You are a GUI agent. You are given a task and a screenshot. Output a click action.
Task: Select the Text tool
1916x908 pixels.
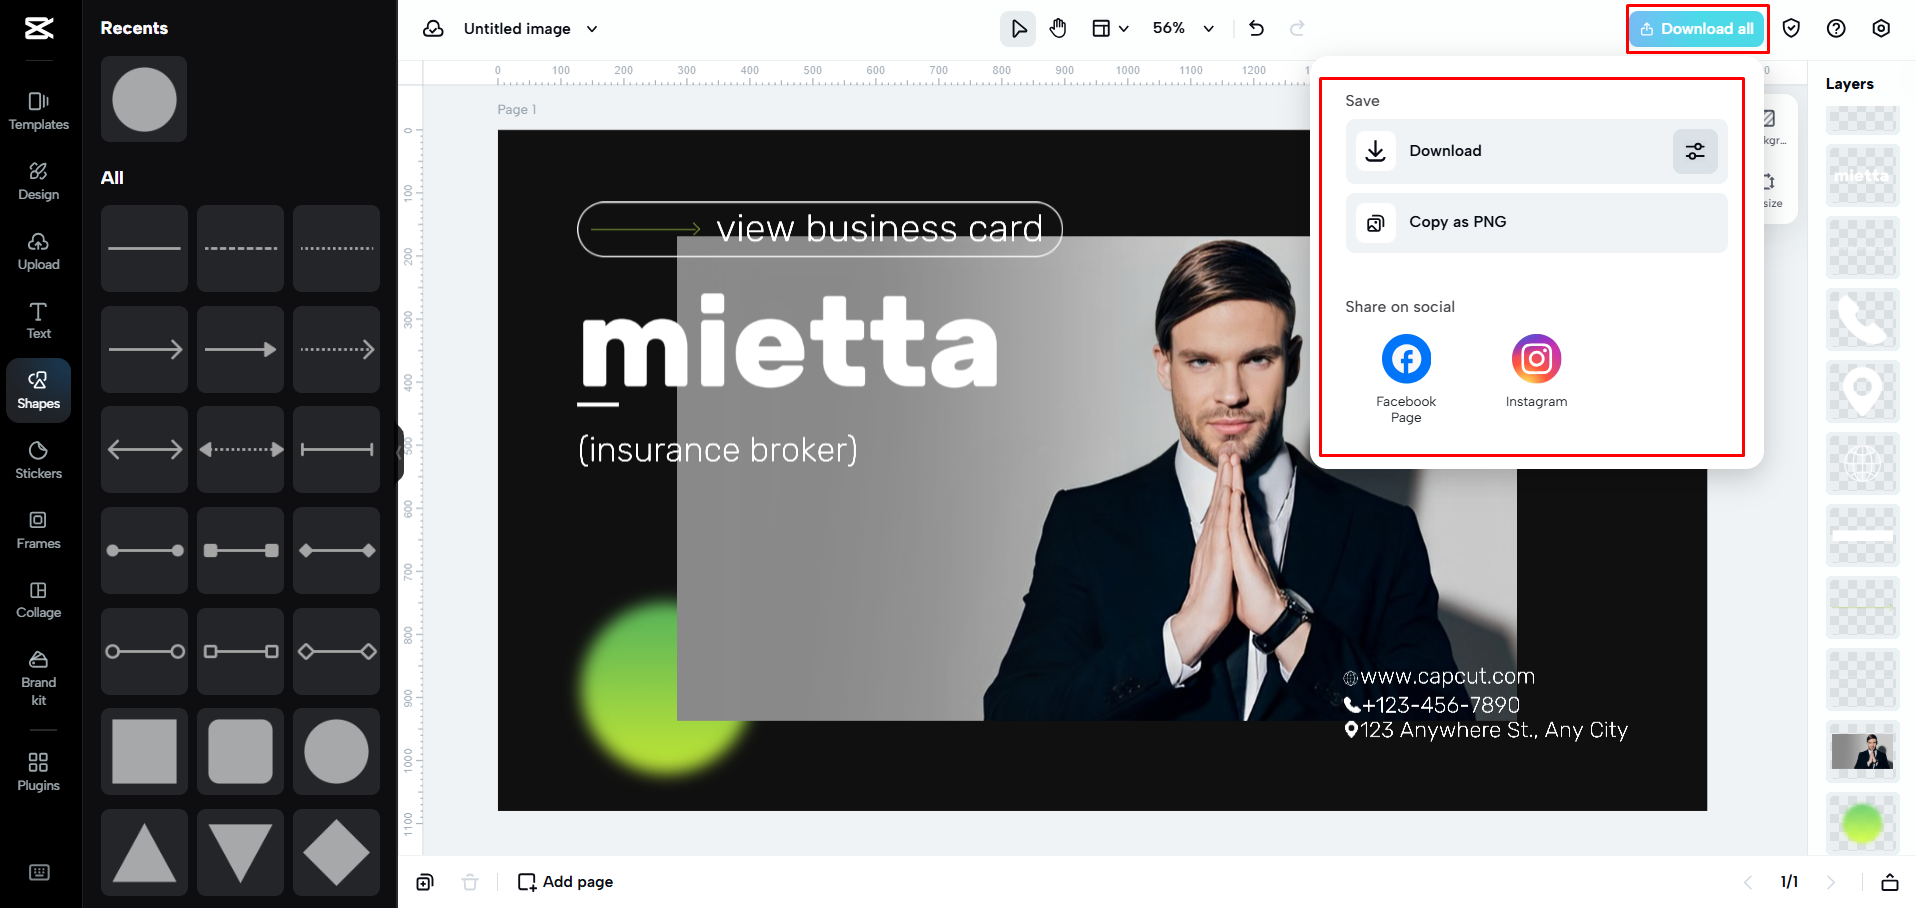coord(38,320)
